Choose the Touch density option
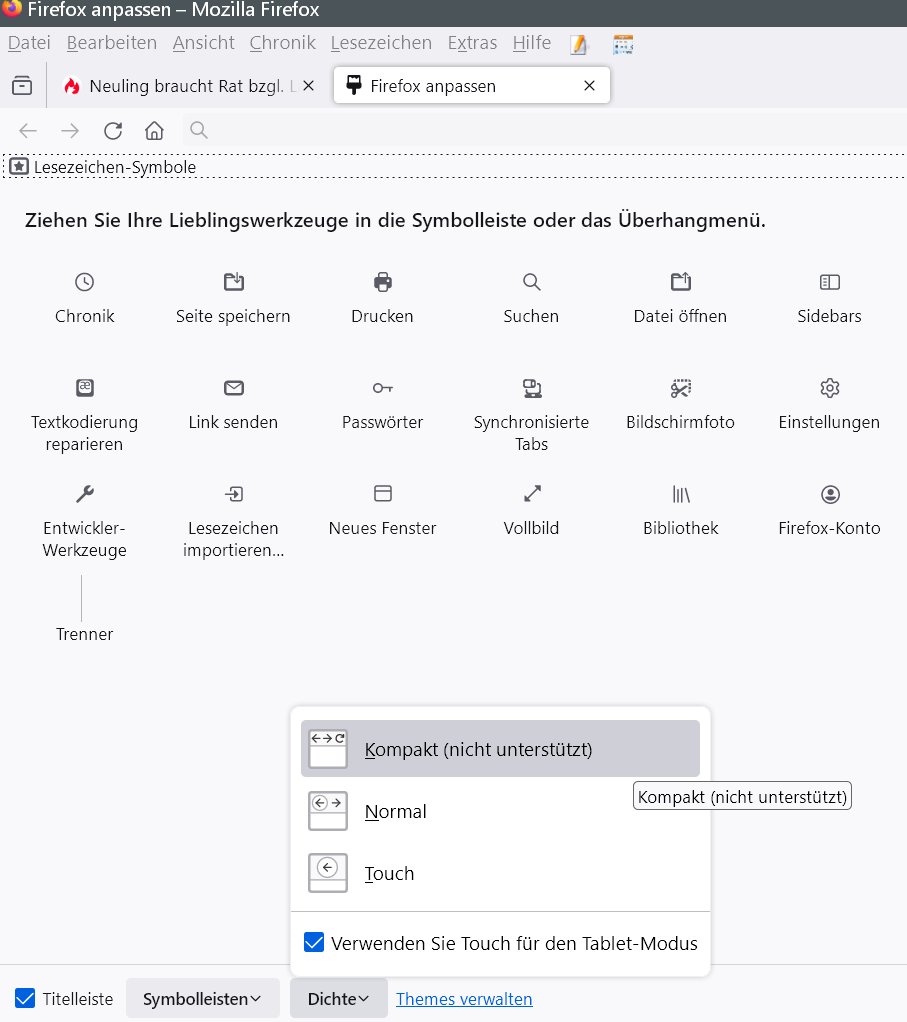 (x=389, y=873)
